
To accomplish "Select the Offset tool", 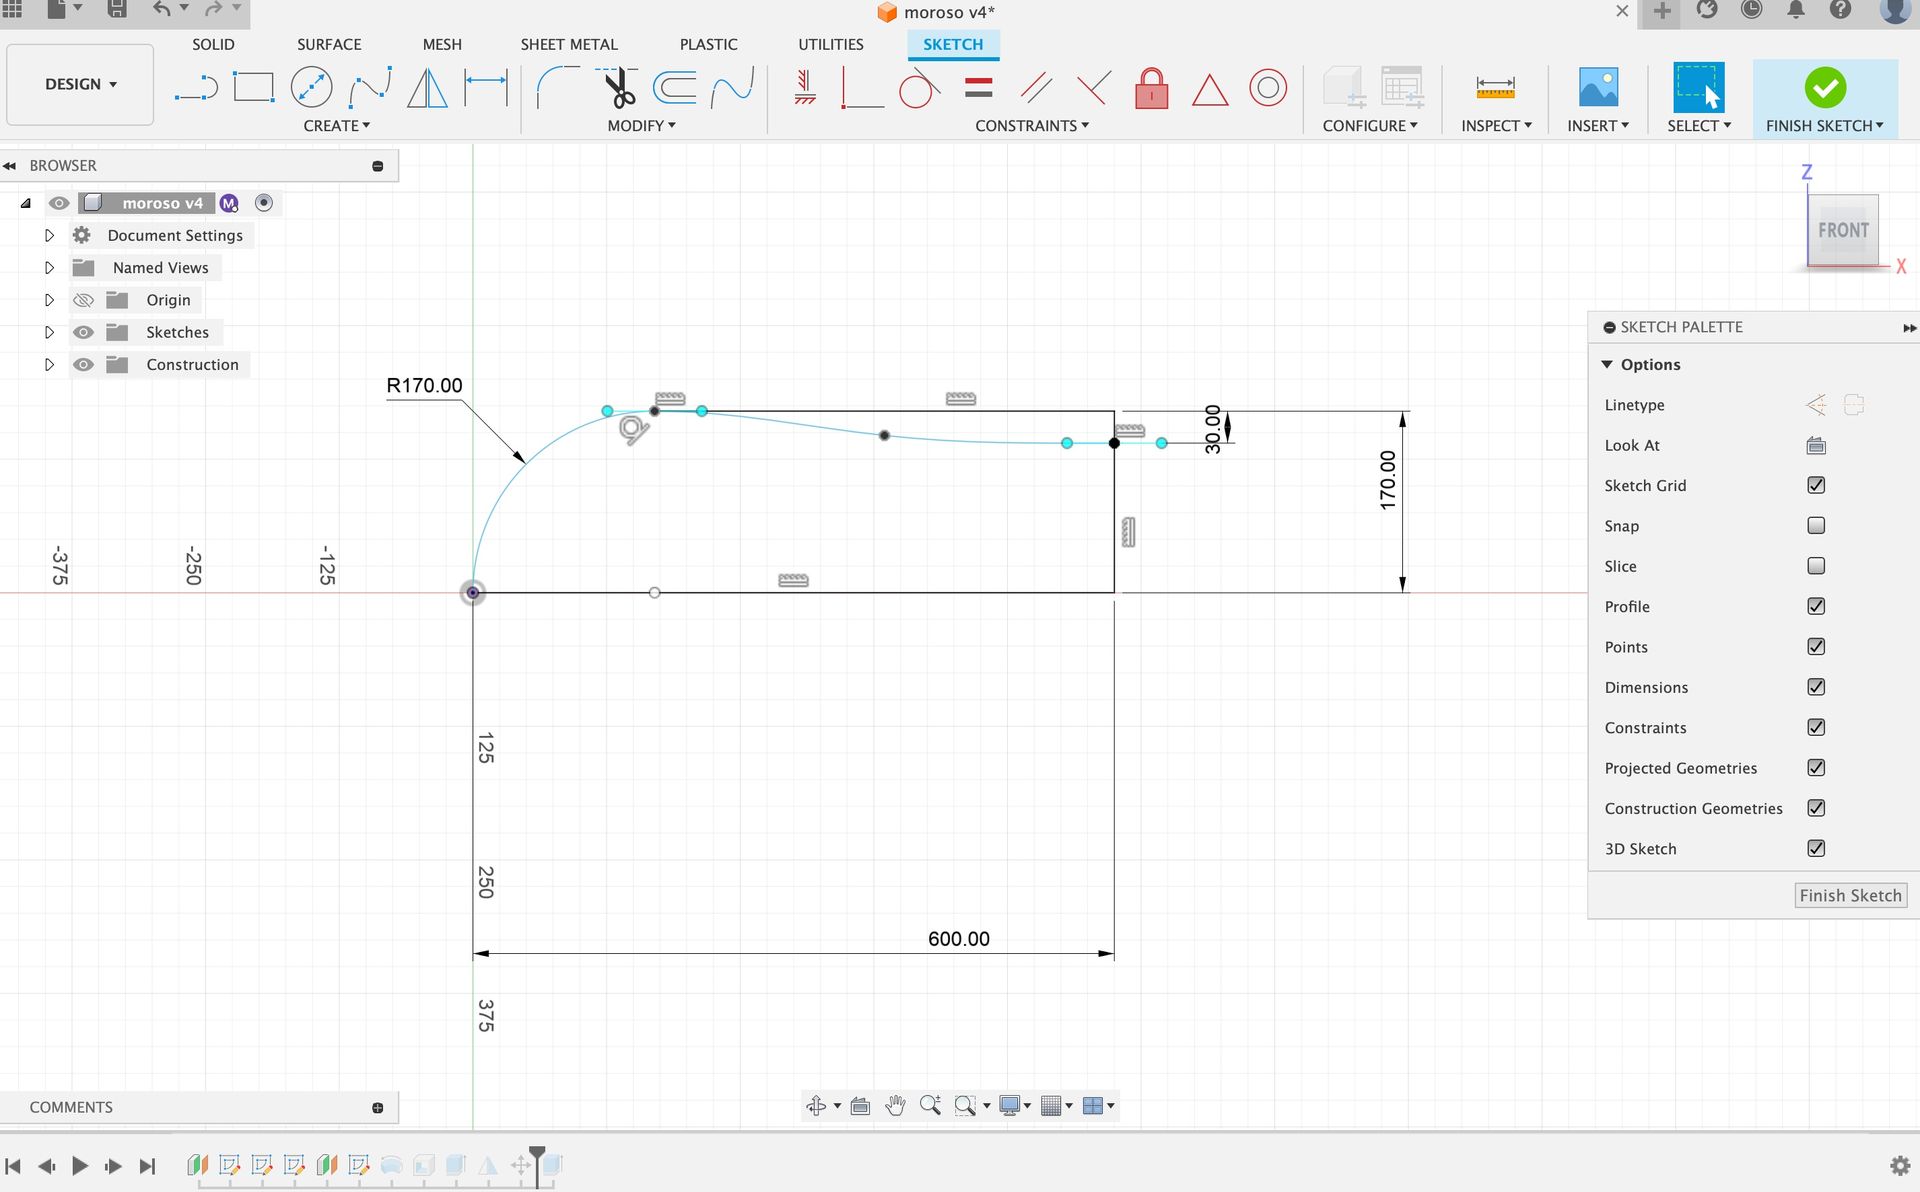I will coord(674,88).
